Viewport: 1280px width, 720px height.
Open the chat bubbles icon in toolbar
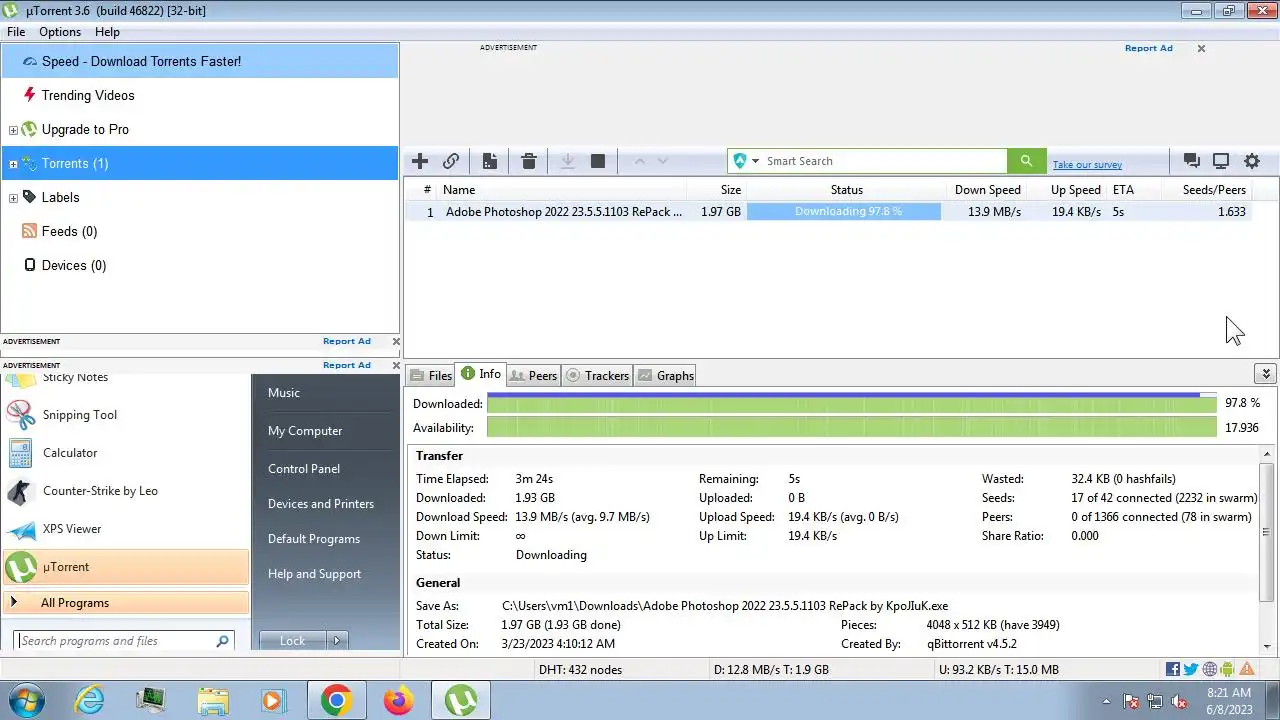[1191, 161]
